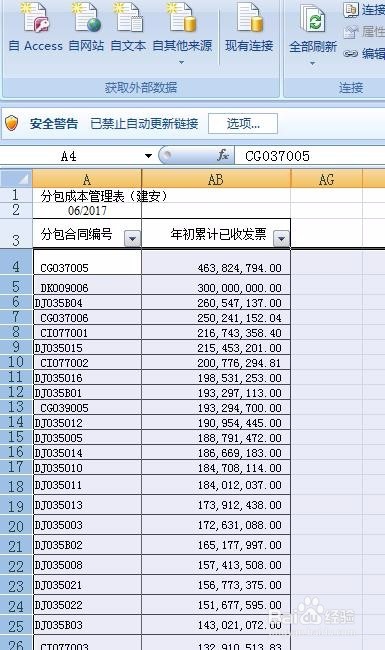The height and width of the screenshot is (650, 385).
Task: Click the select-all corner of the sheet
Action: tap(16, 179)
